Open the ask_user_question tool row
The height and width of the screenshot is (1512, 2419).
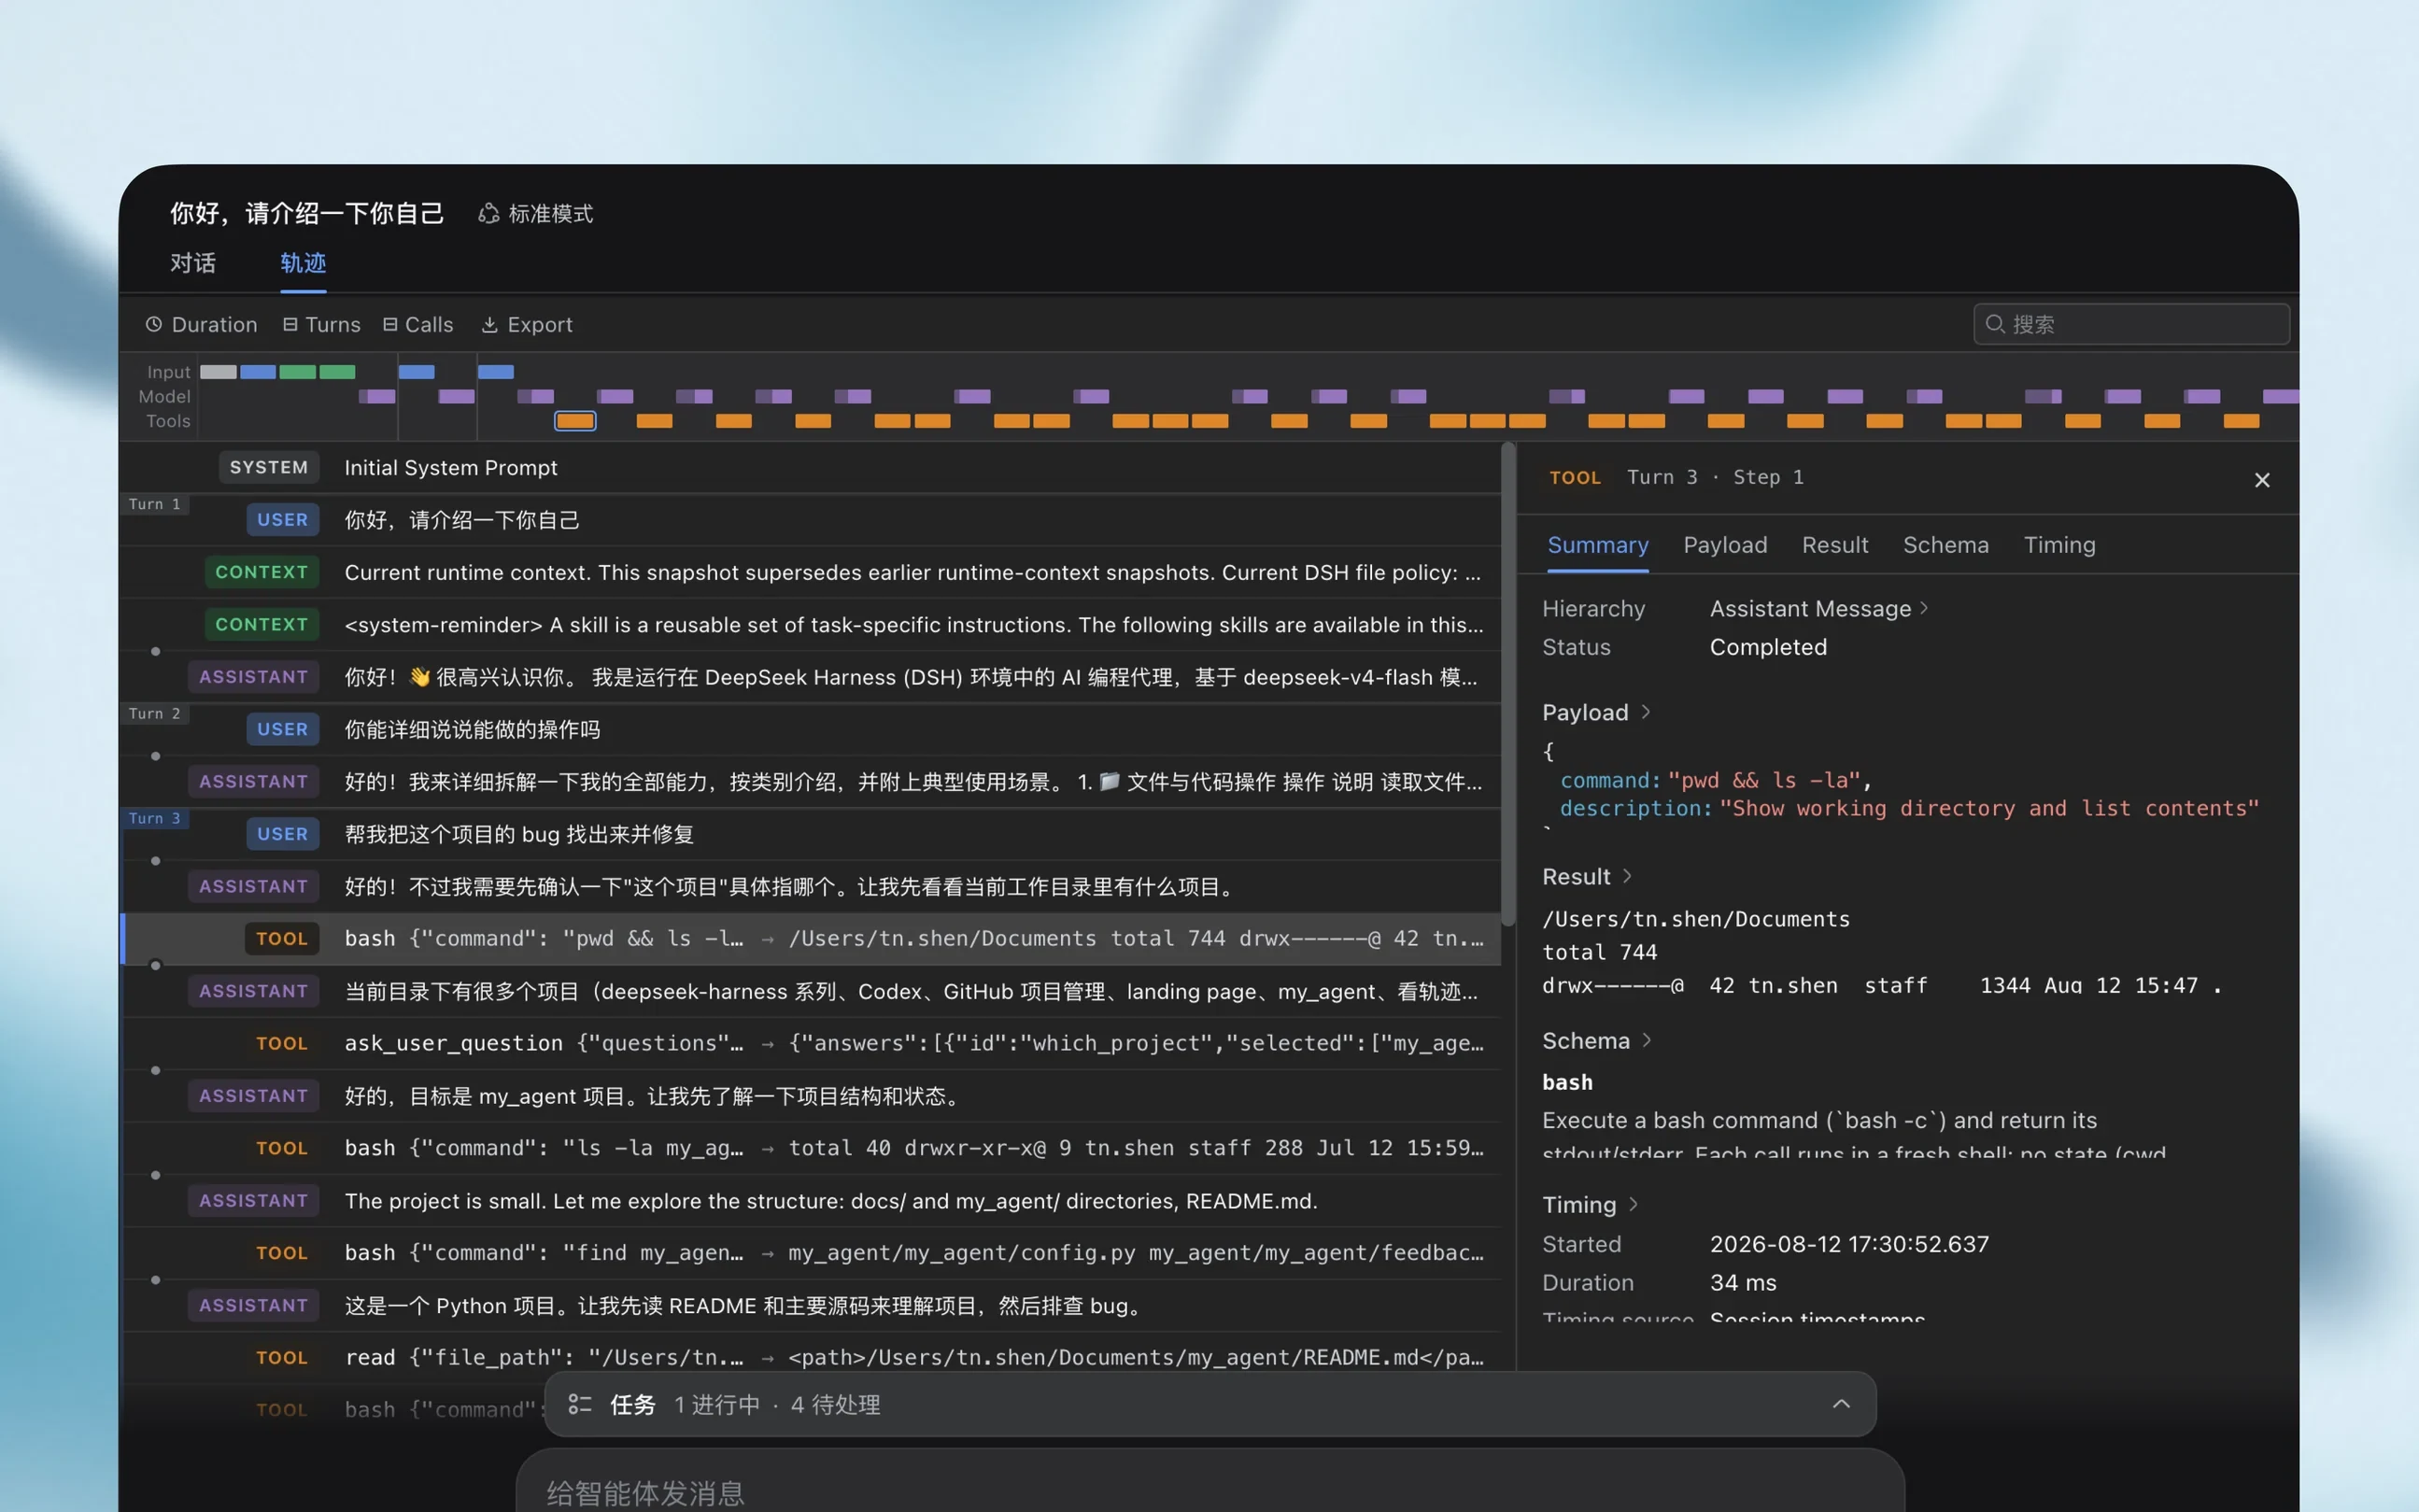(x=810, y=1043)
